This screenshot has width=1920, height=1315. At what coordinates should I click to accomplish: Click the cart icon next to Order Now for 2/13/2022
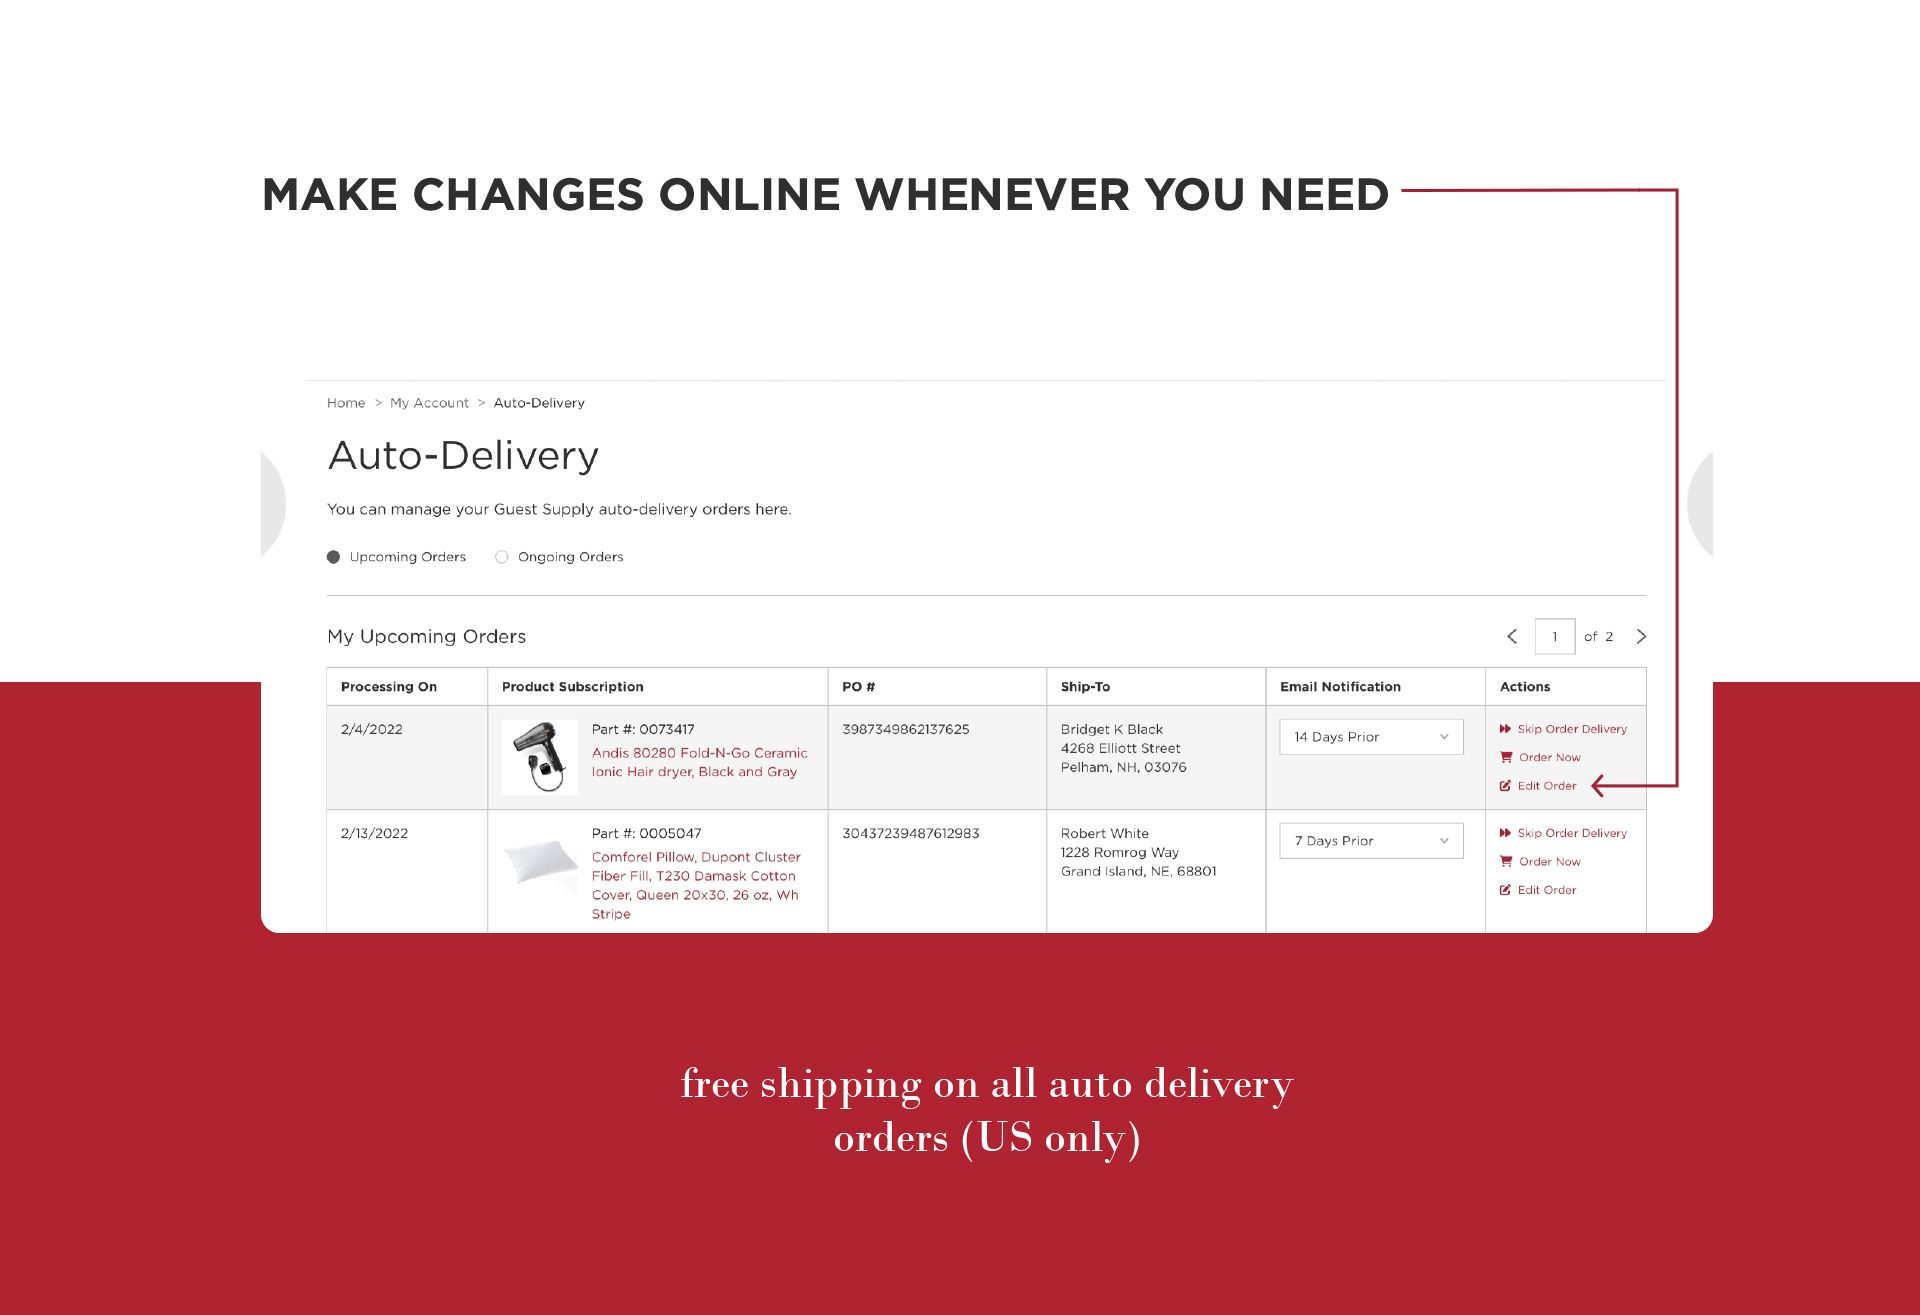coord(1506,861)
